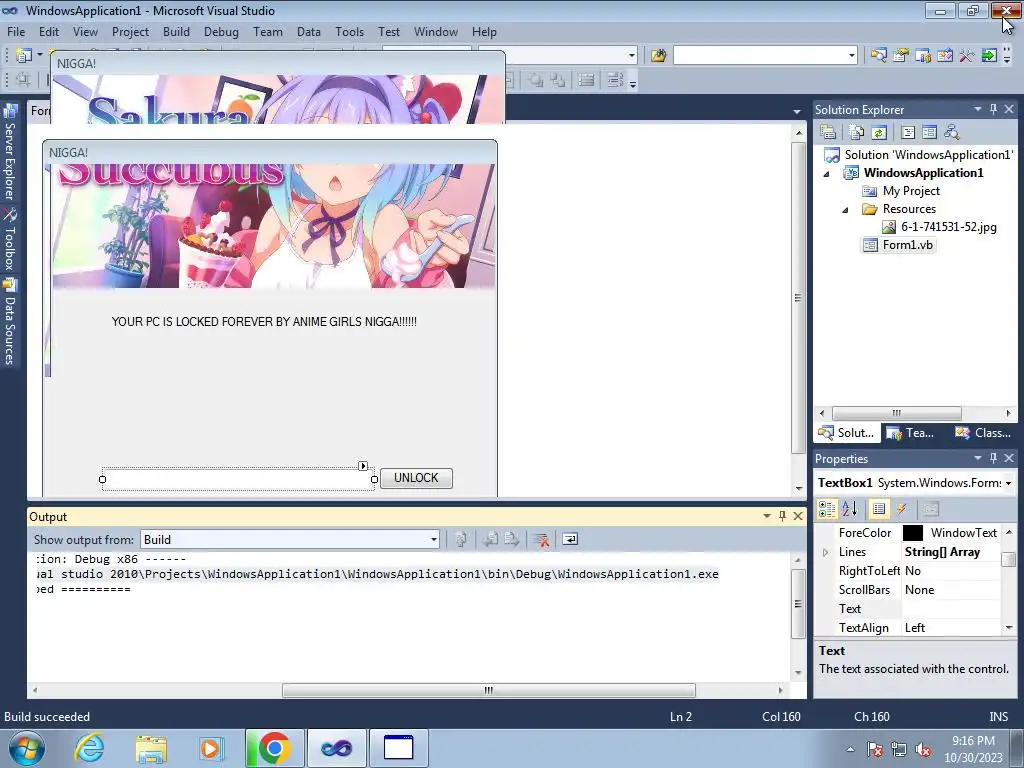
Task: Collapse the Resources folder node
Action: [845, 210]
